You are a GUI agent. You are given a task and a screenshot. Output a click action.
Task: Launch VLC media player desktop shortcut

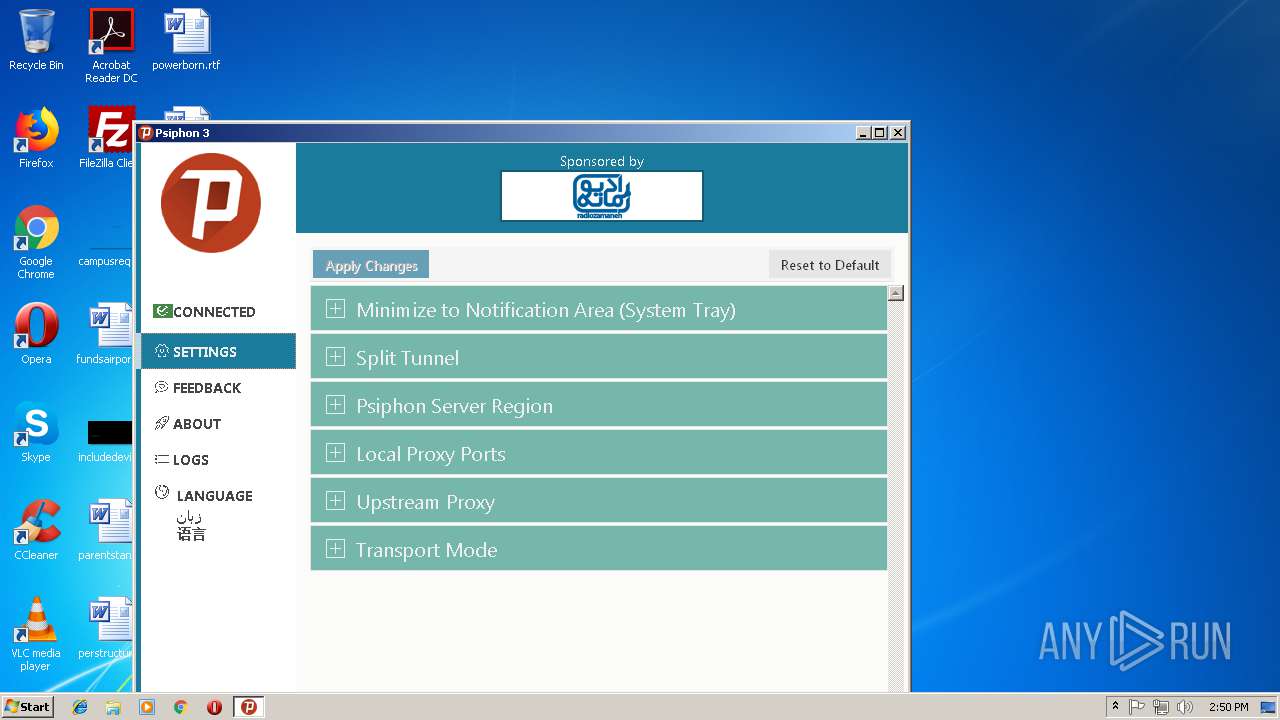36,634
